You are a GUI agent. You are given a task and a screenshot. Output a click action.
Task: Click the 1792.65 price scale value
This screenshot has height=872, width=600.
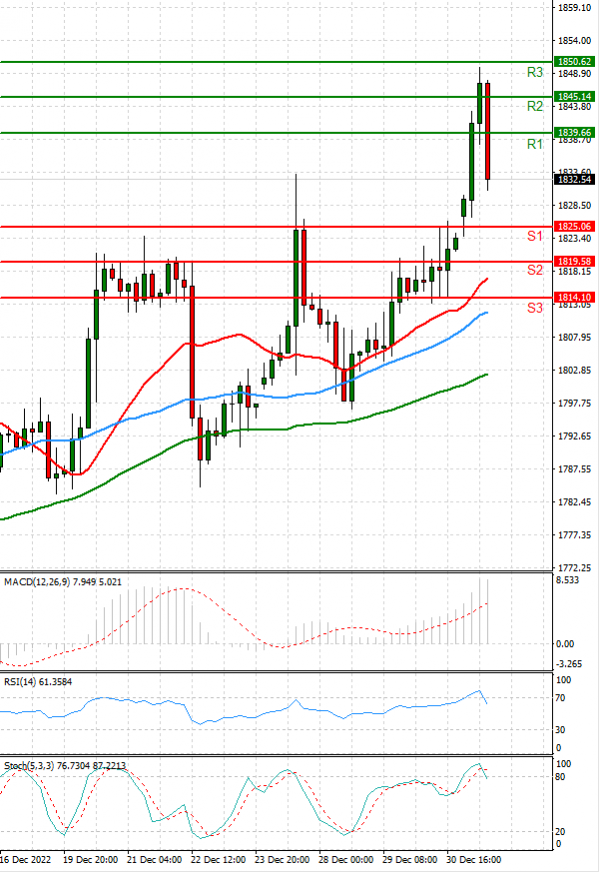click(x=574, y=436)
